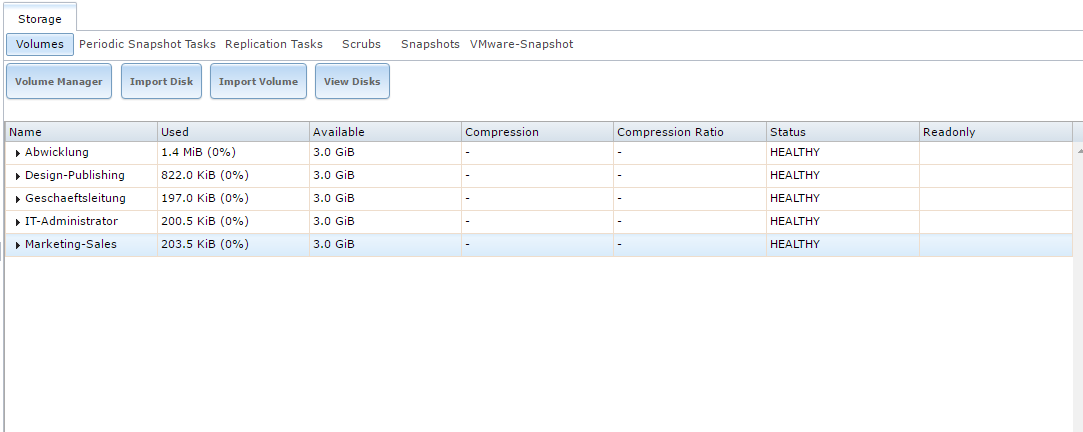Sort by the Used column header
The width and height of the screenshot is (1083, 432).
click(x=233, y=132)
